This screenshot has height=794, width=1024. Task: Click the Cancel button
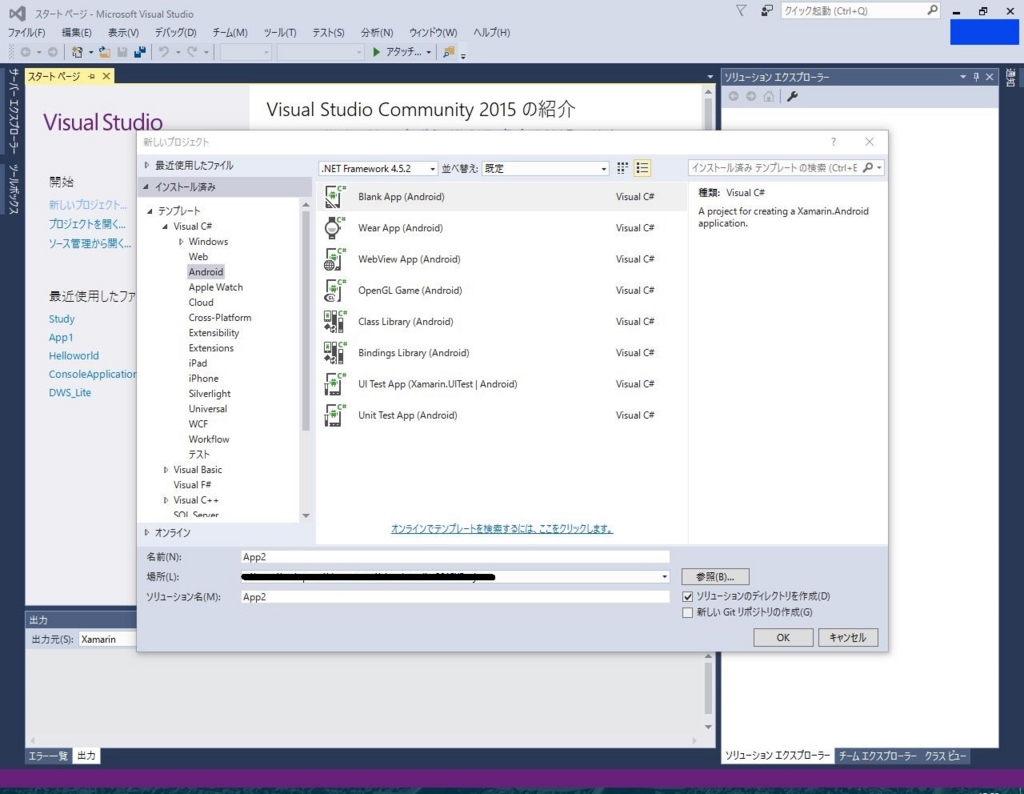pos(848,638)
